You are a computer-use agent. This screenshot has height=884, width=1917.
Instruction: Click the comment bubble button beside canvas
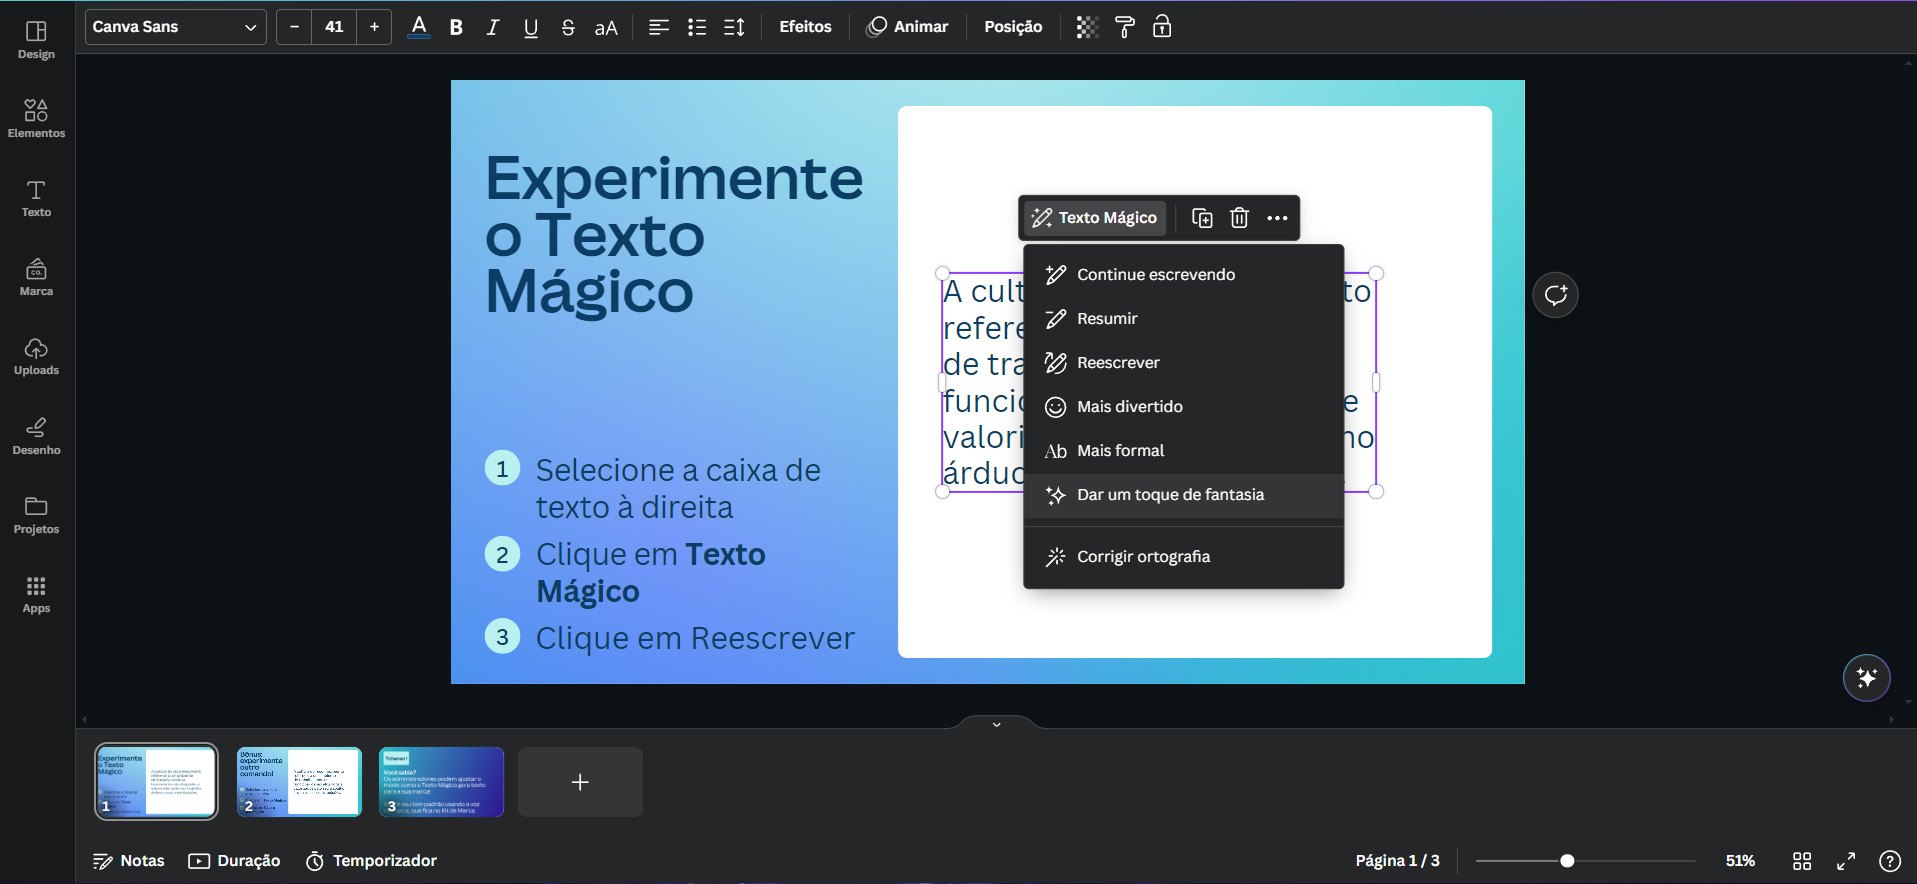coord(1555,295)
